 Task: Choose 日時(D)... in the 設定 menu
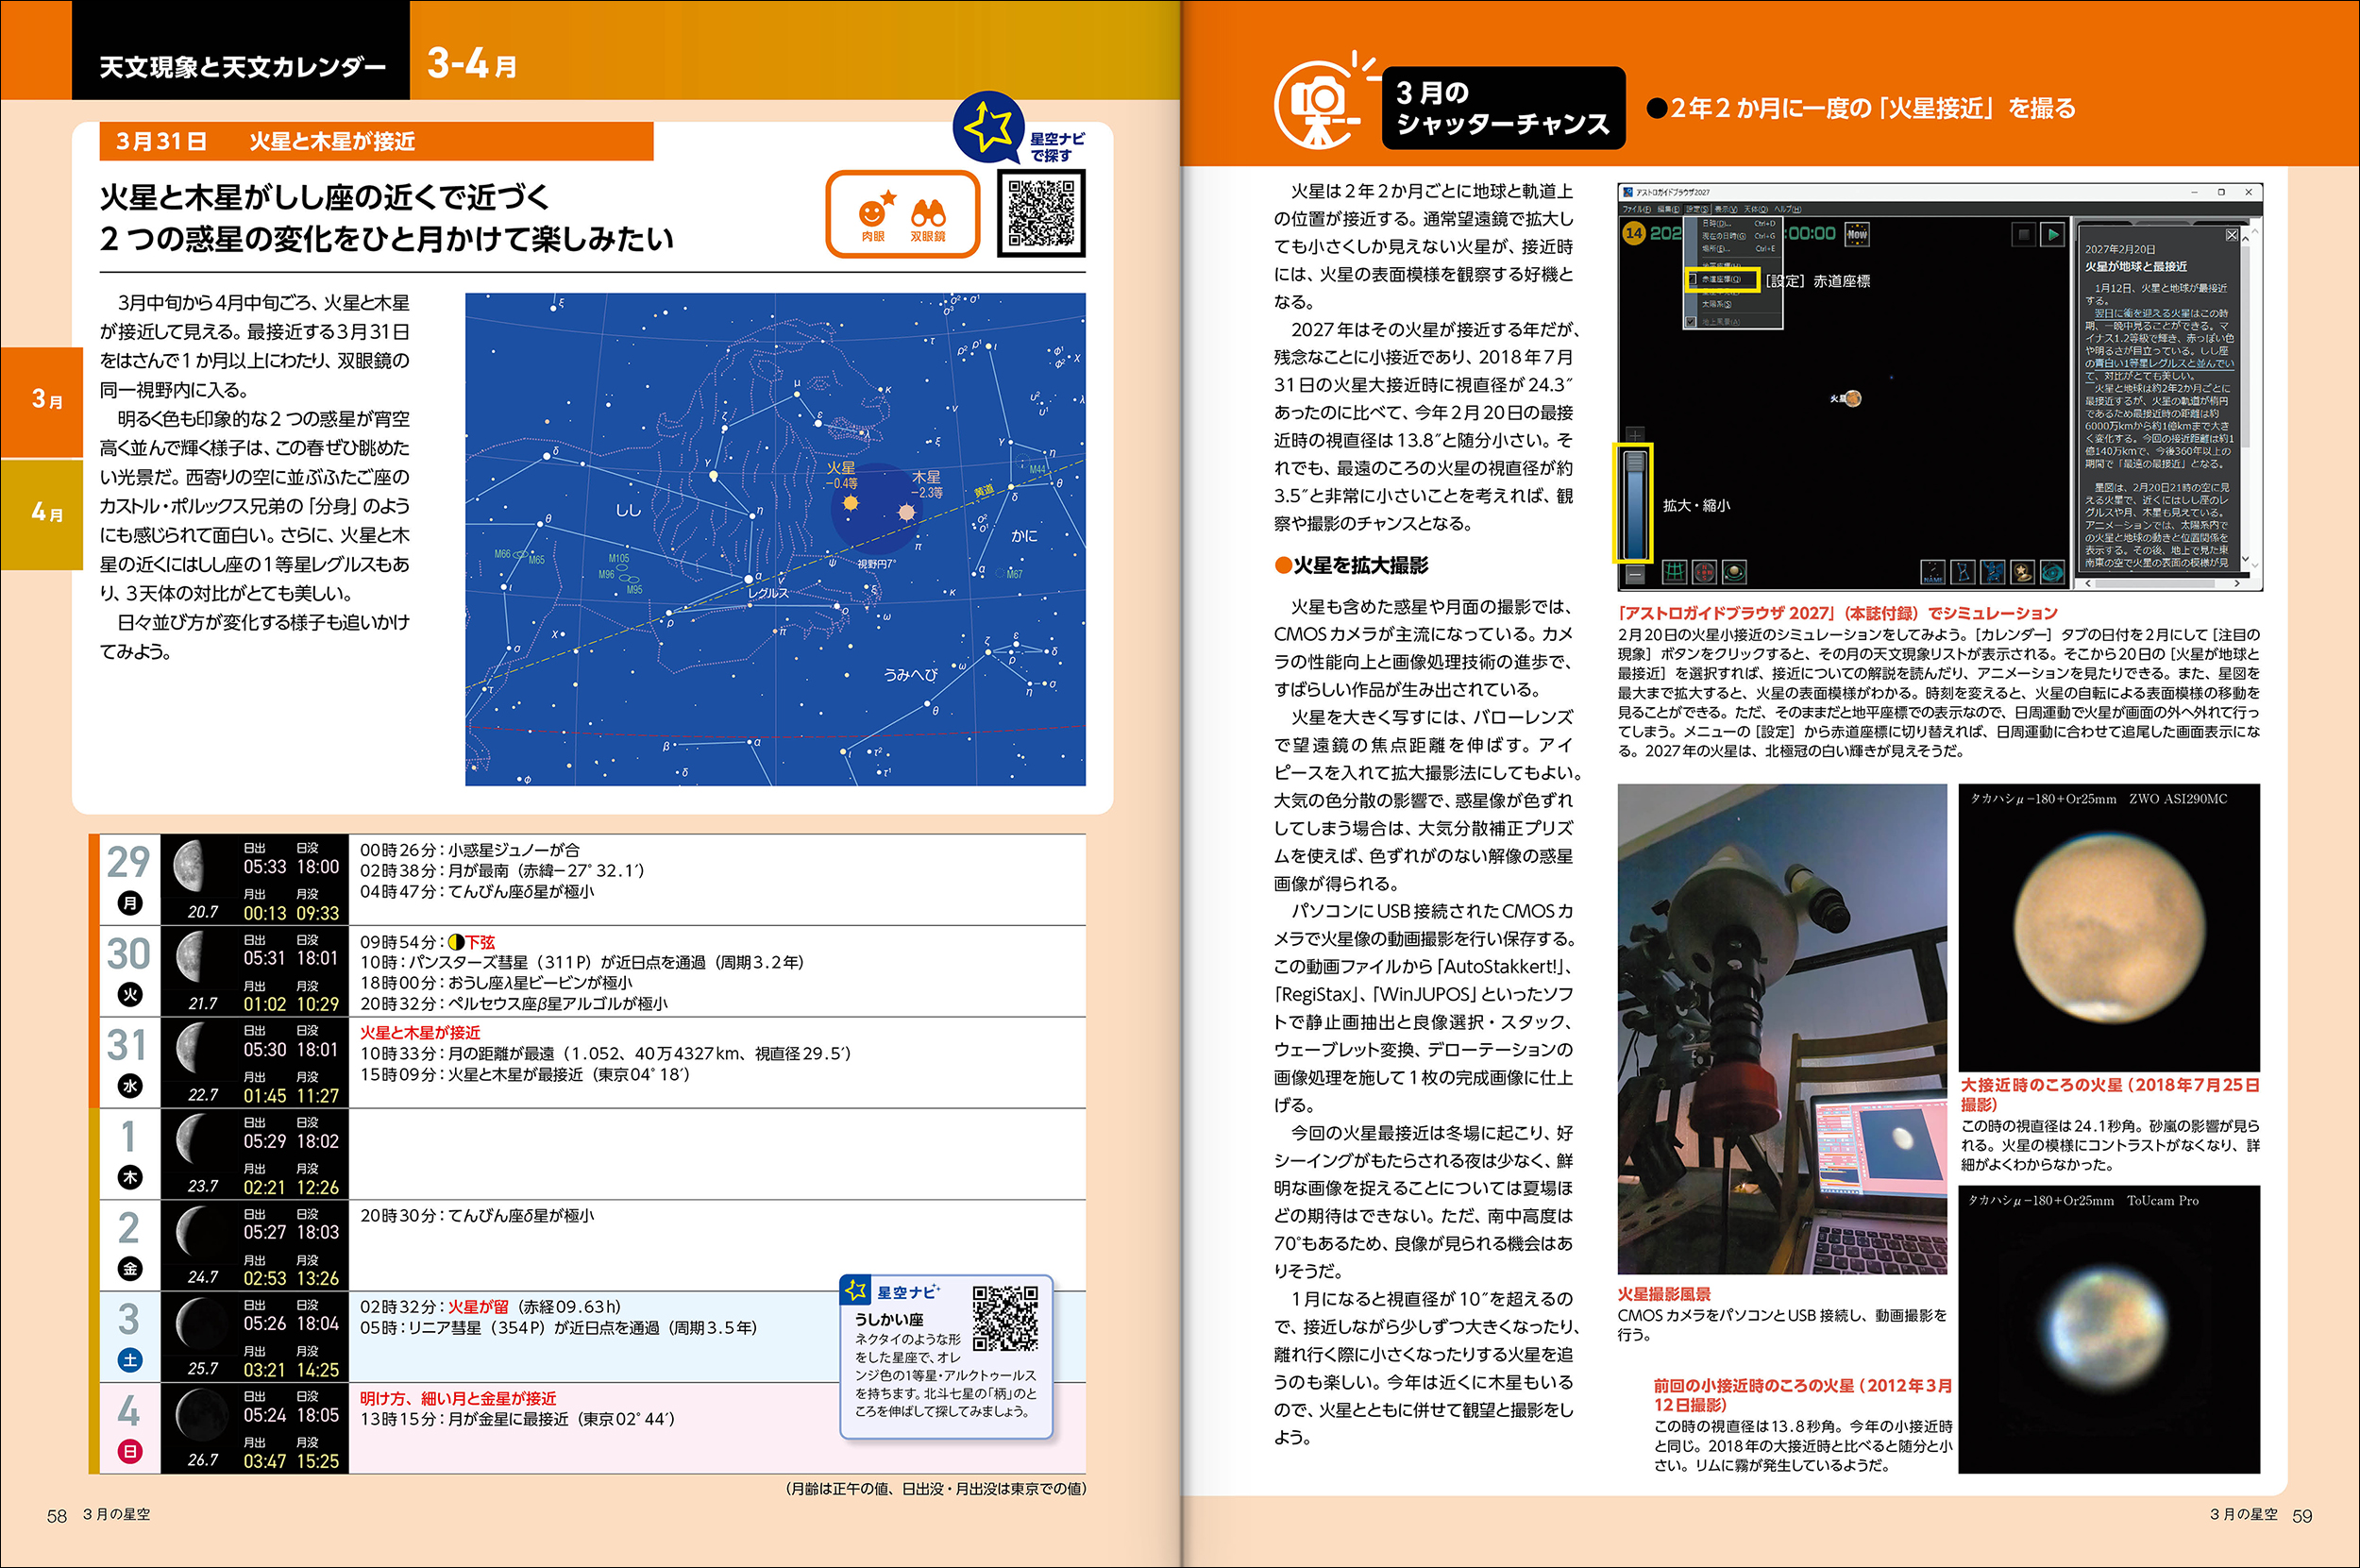pyautogui.click(x=1740, y=224)
